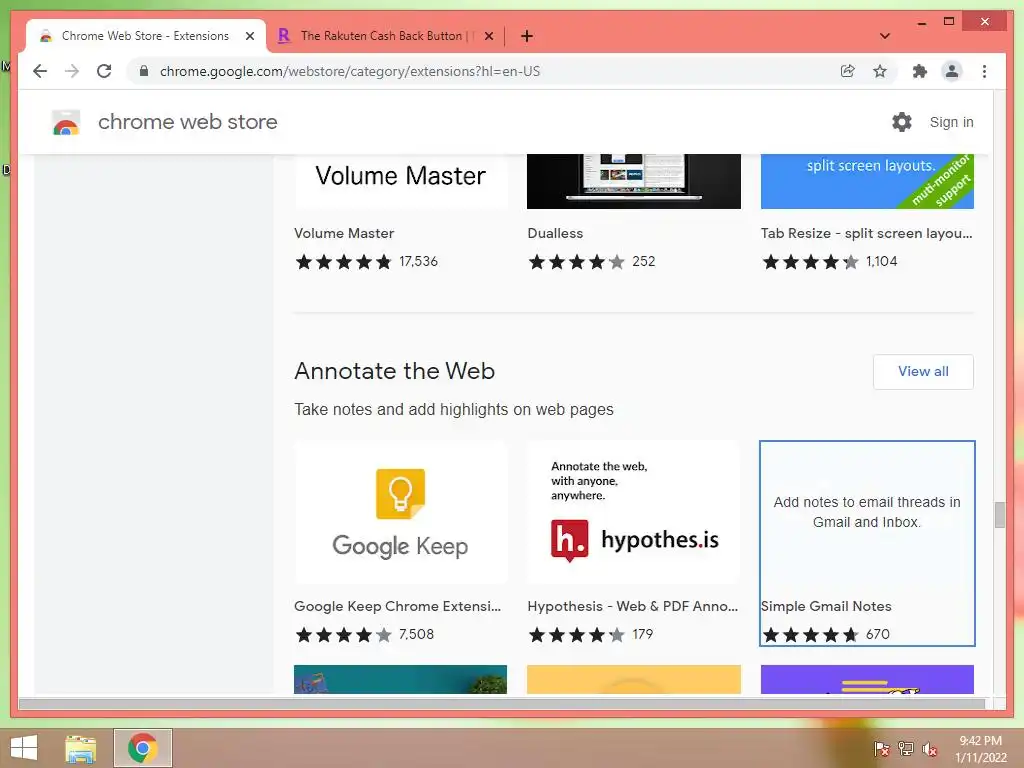Open the network tray icon

coord(906,749)
